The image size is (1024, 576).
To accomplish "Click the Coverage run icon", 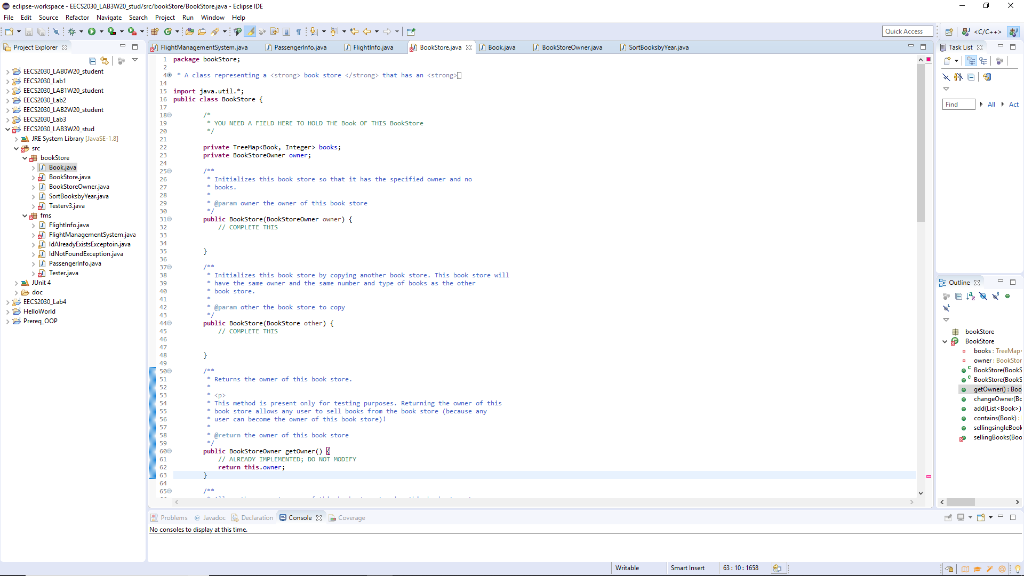I will click(x=112, y=31).
